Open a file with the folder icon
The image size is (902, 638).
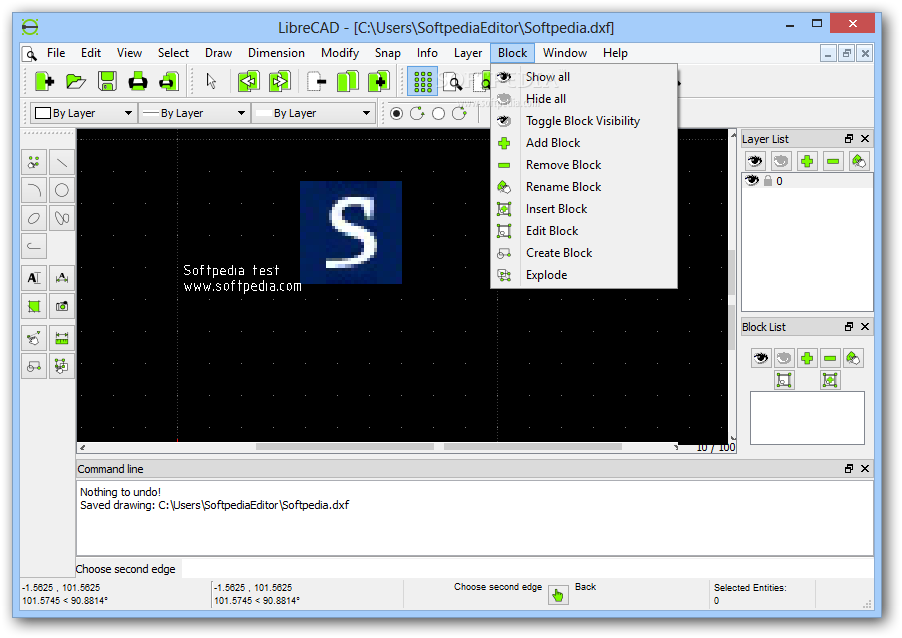(x=75, y=82)
